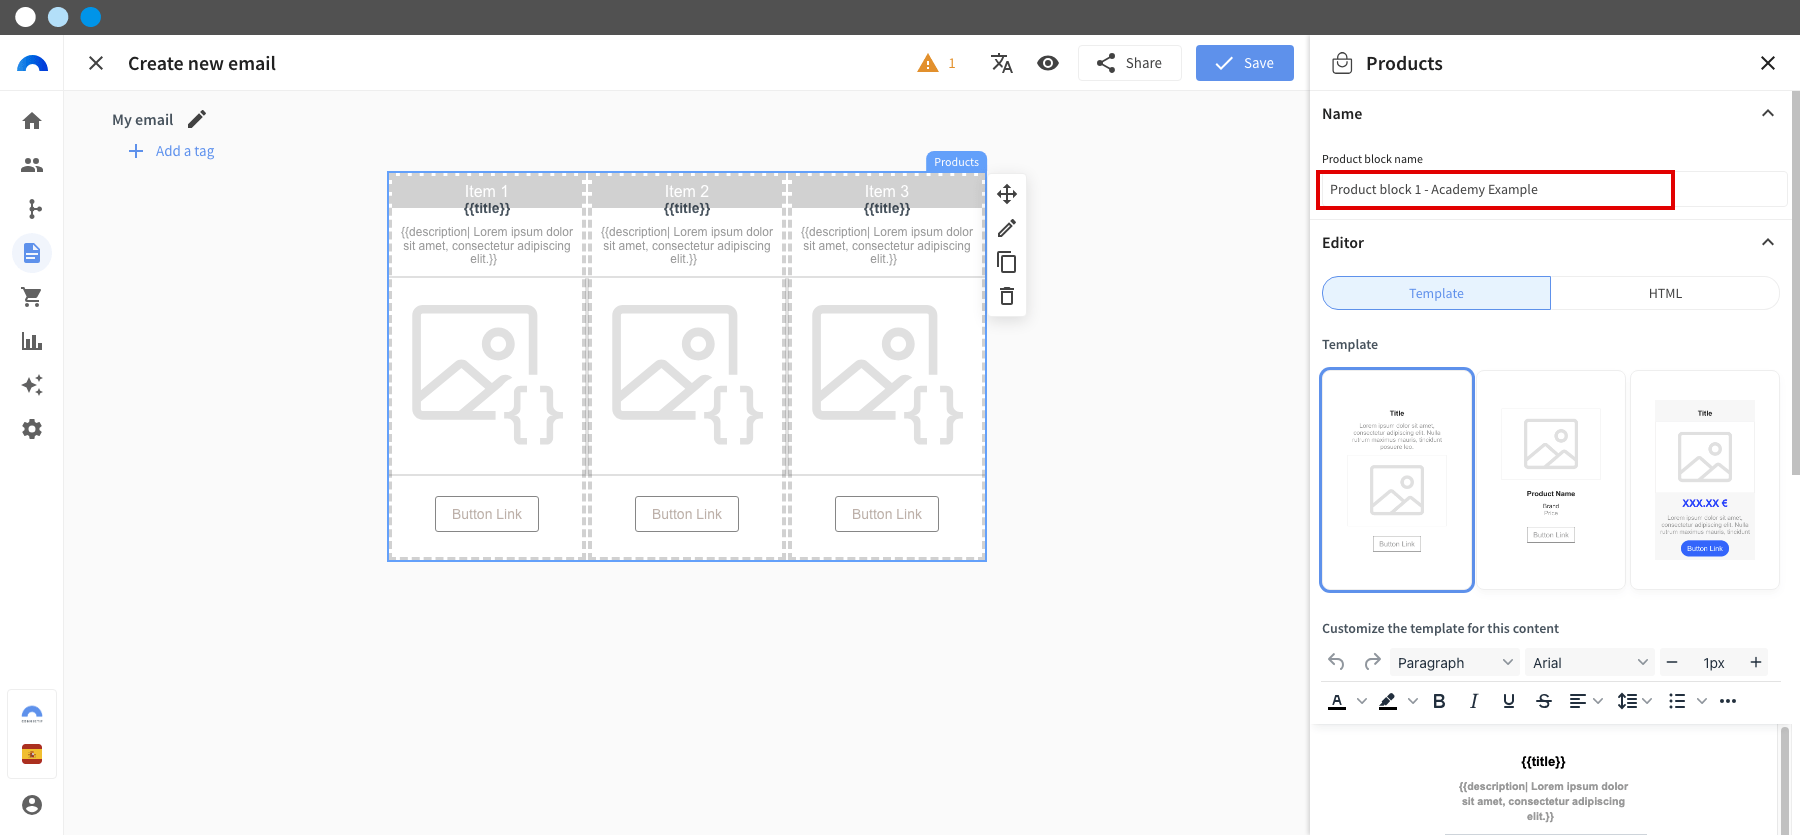Click the undo arrow in editor

tap(1336, 662)
